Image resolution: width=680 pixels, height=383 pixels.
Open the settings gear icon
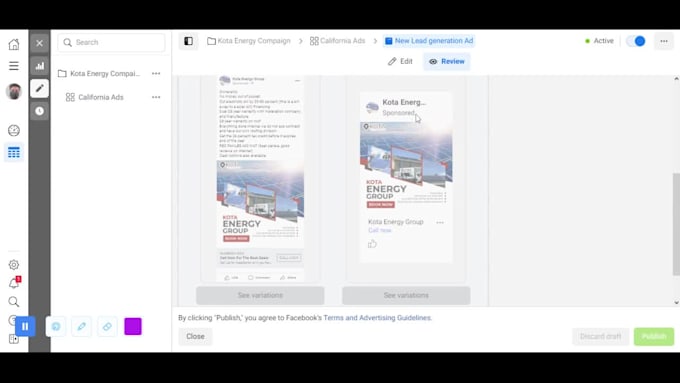(x=14, y=265)
